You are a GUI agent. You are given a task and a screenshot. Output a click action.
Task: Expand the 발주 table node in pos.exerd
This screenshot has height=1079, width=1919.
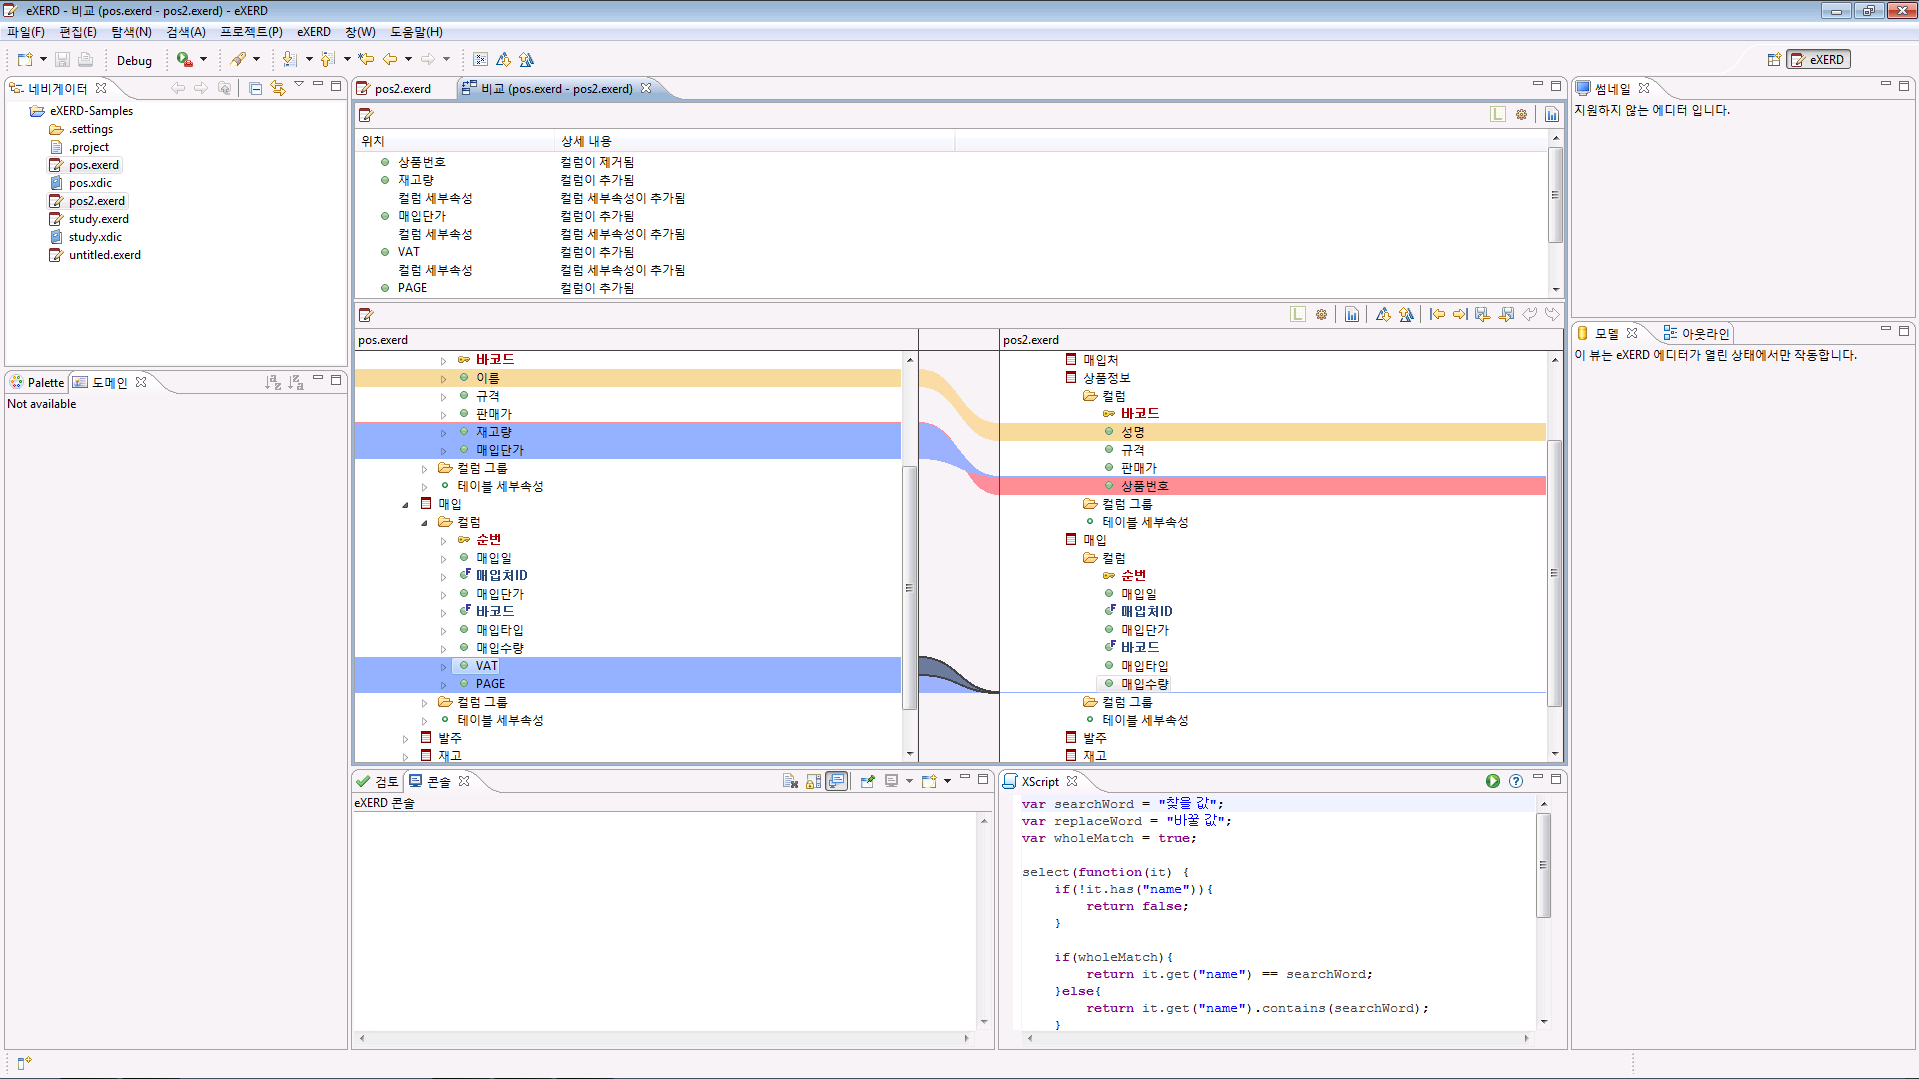[x=406, y=739]
